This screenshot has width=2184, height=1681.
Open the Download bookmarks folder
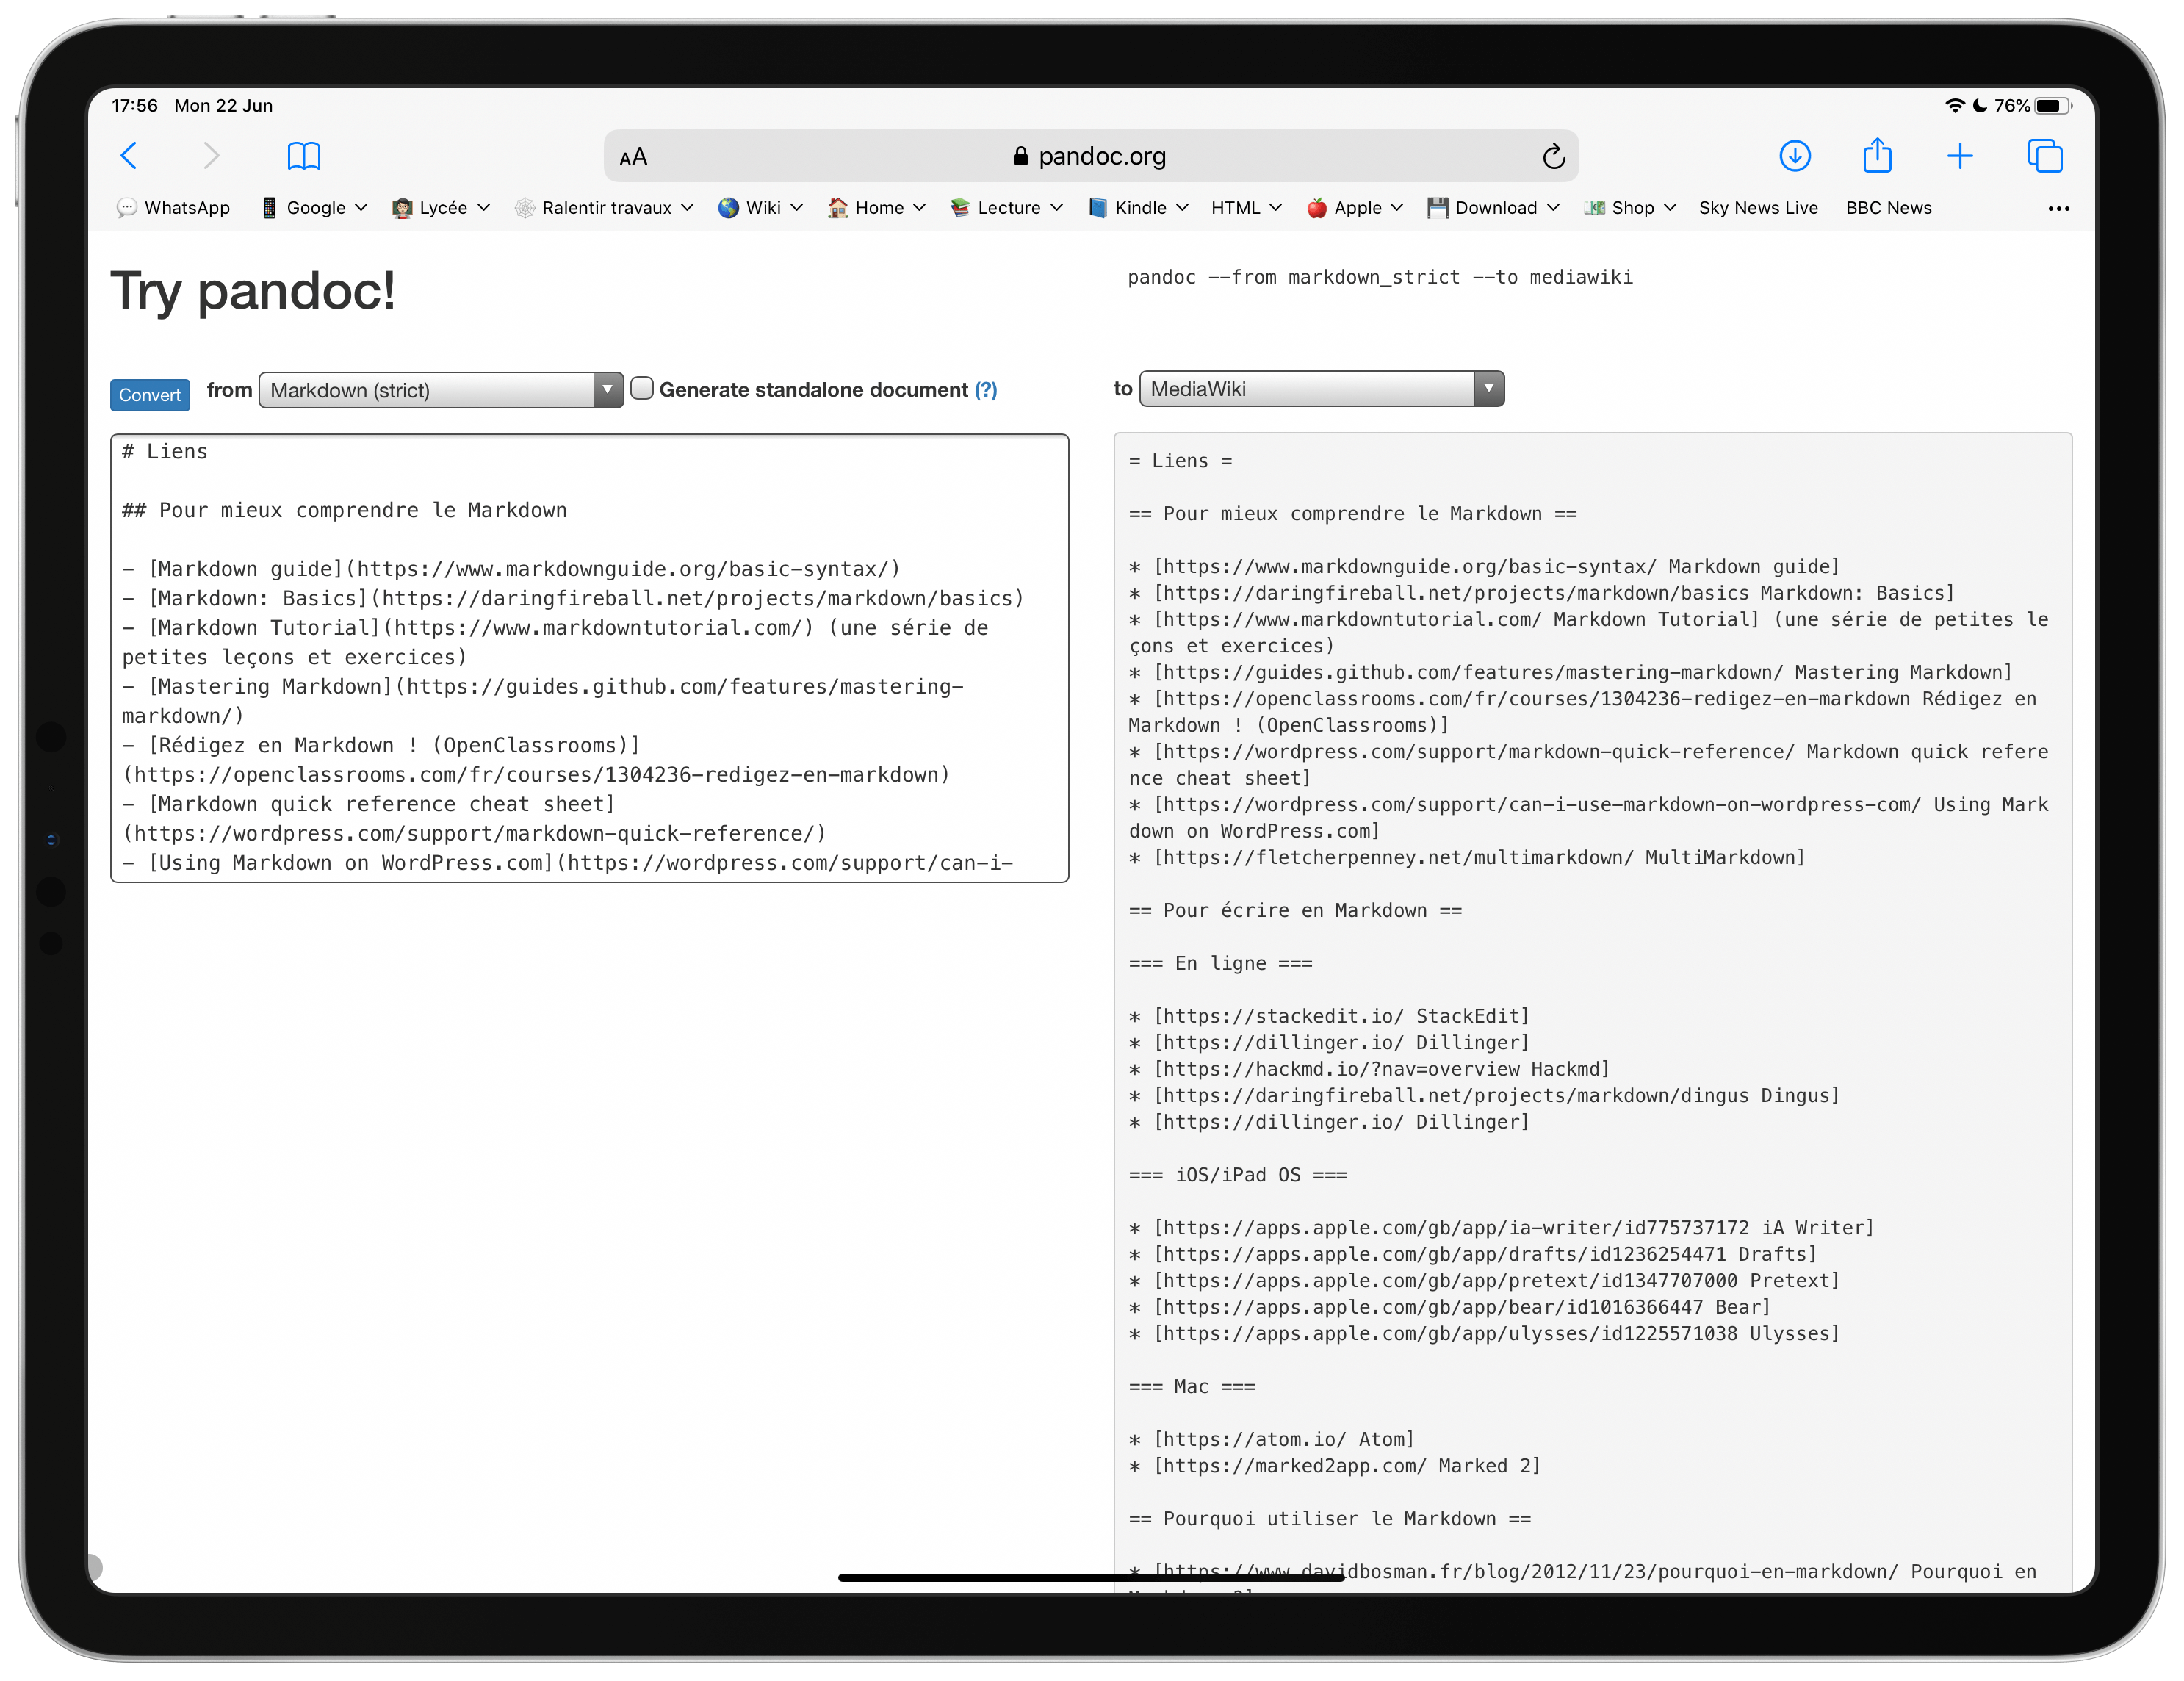(1494, 208)
